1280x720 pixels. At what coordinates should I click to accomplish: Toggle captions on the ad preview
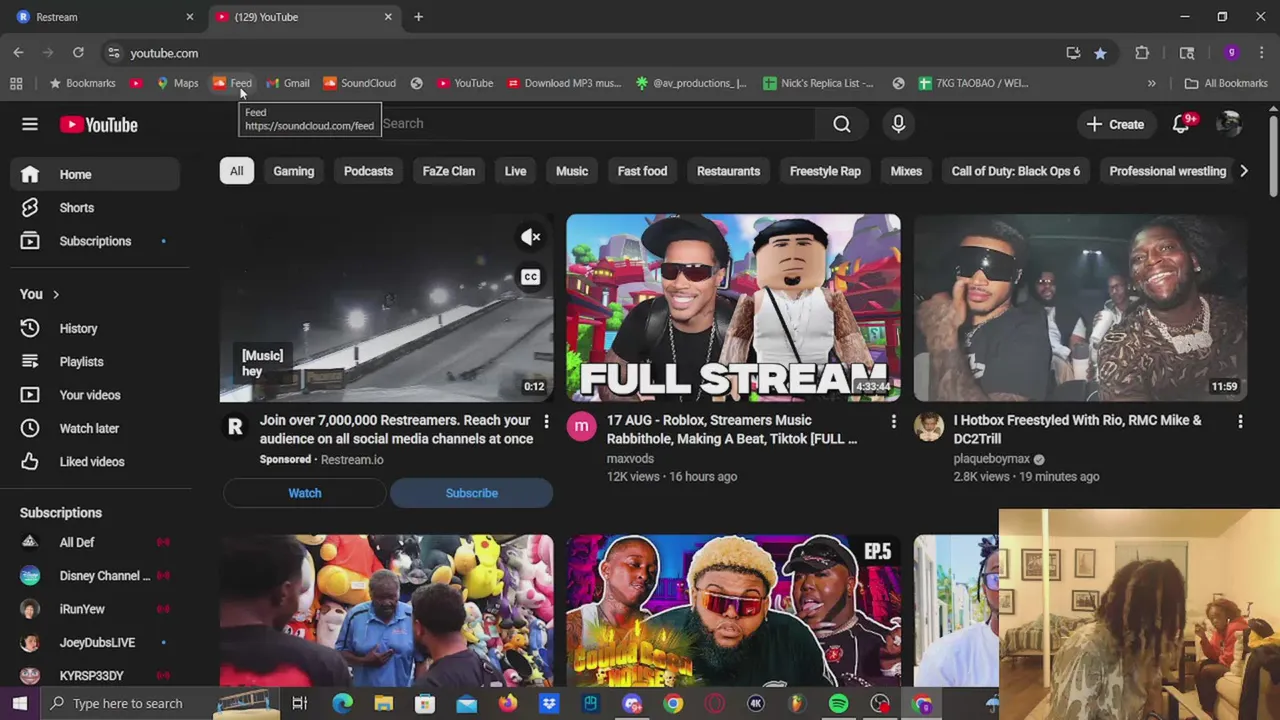pyautogui.click(x=530, y=277)
